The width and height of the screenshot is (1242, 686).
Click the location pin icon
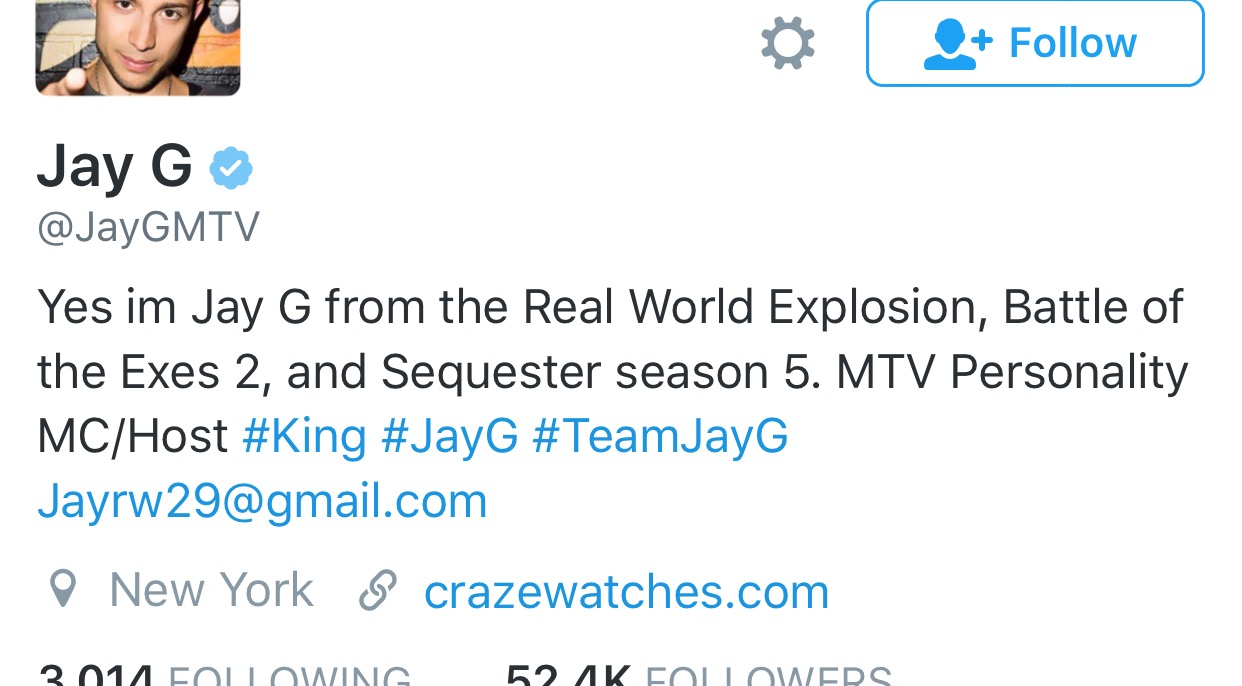tap(63, 589)
